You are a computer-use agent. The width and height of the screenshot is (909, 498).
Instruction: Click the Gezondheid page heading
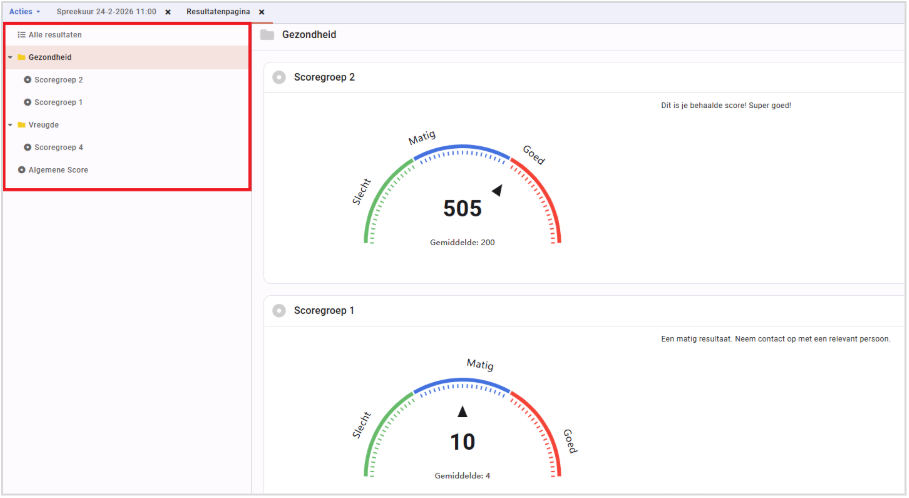(309, 35)
